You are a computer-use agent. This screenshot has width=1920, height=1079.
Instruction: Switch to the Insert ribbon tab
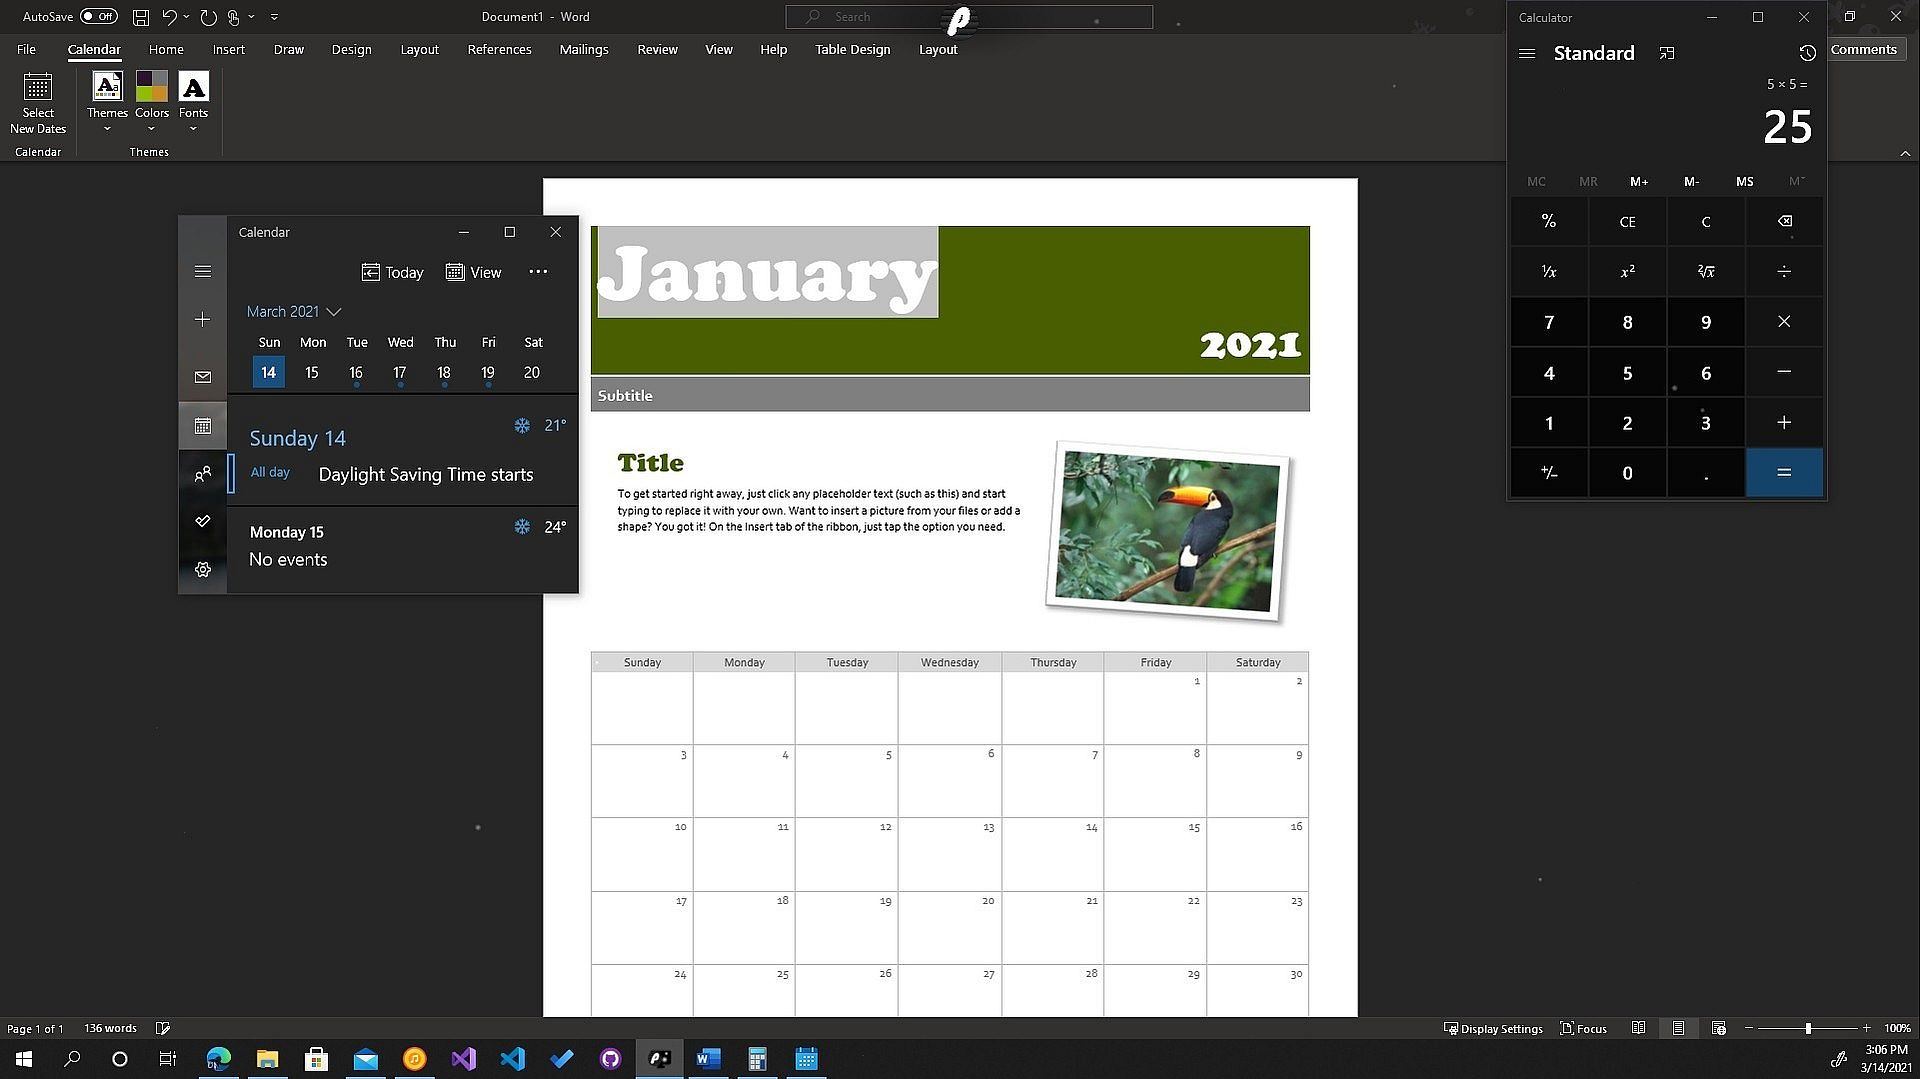coord(228,49)
